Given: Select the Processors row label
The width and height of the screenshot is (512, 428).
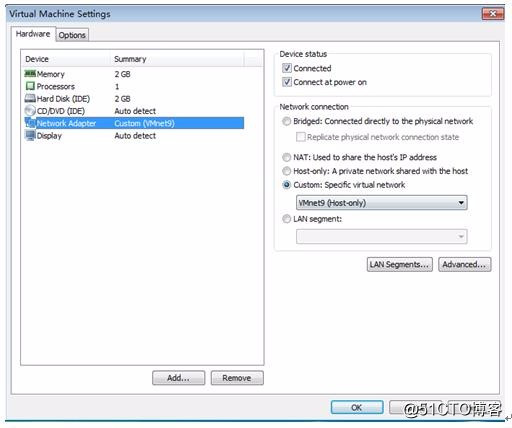Looking at the screenshot, I should (x=56, y=86).
